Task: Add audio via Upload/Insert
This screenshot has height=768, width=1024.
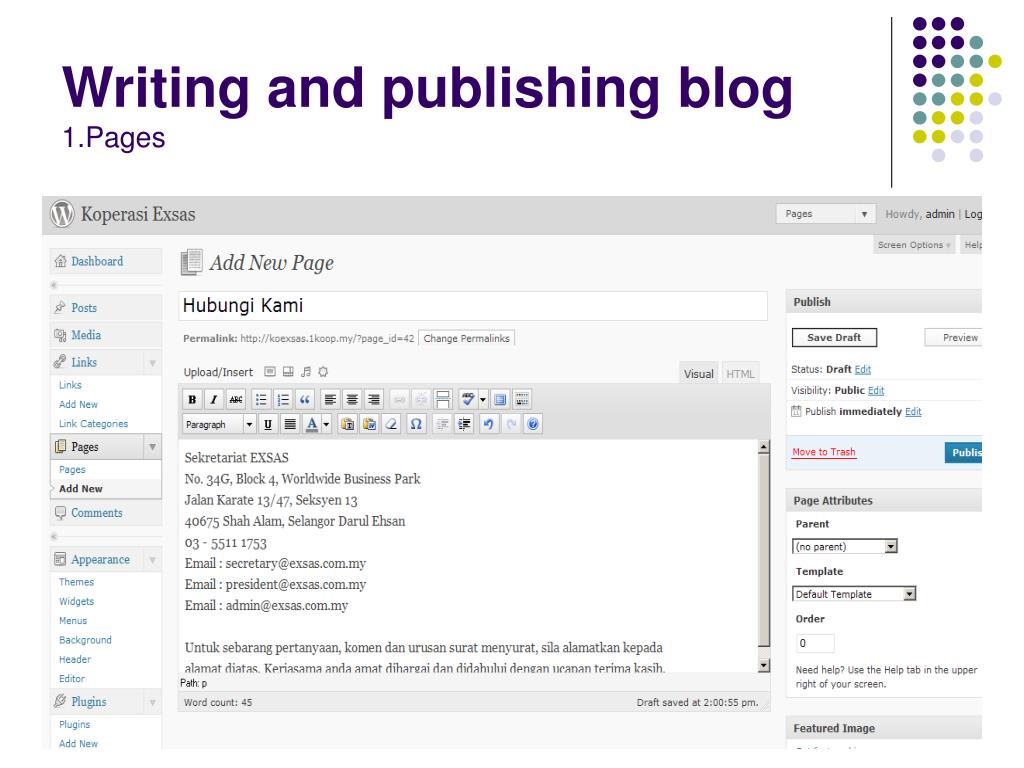Action: tap(306, 372)
